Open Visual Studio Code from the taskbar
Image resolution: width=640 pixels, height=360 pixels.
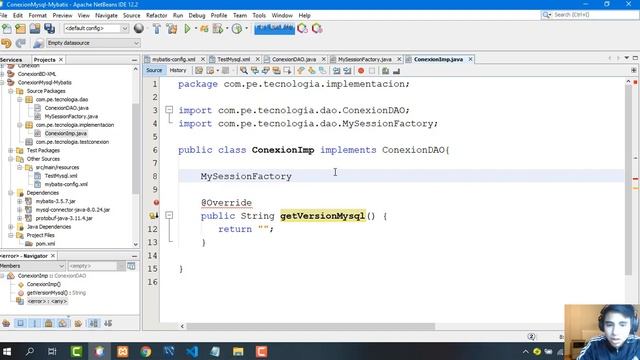[191, 351]
